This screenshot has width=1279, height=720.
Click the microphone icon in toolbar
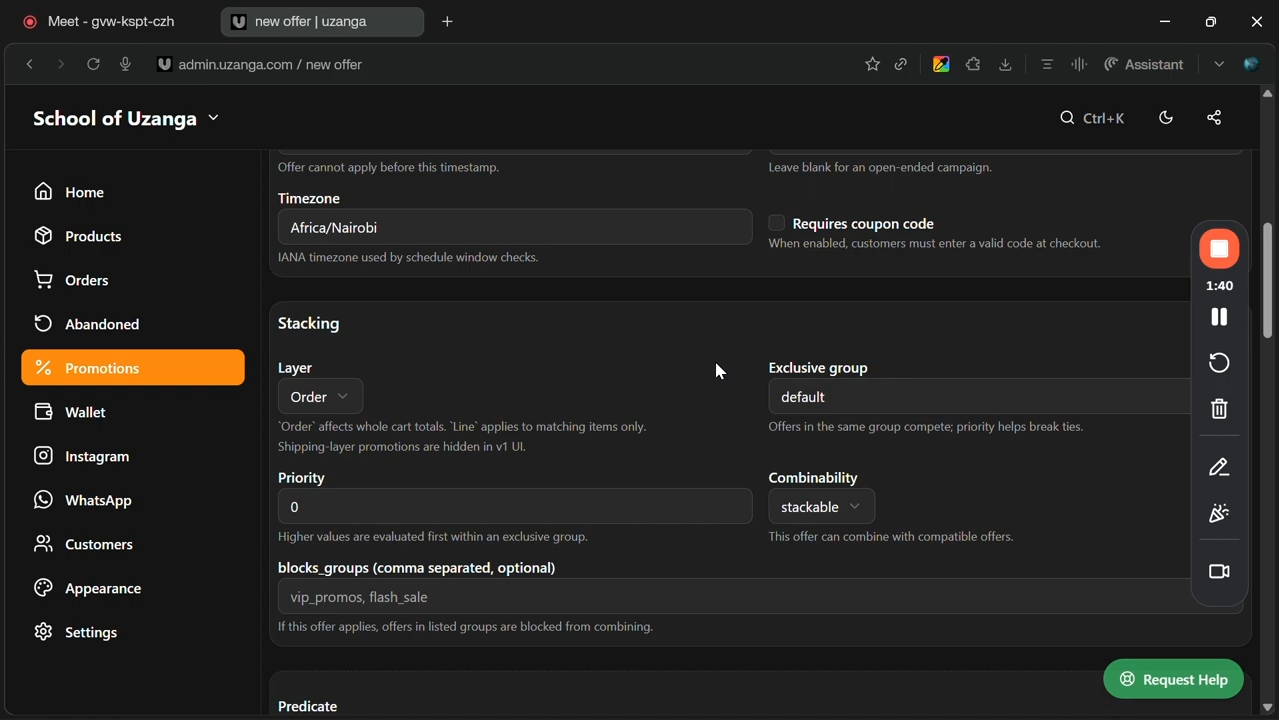[125, 64]
